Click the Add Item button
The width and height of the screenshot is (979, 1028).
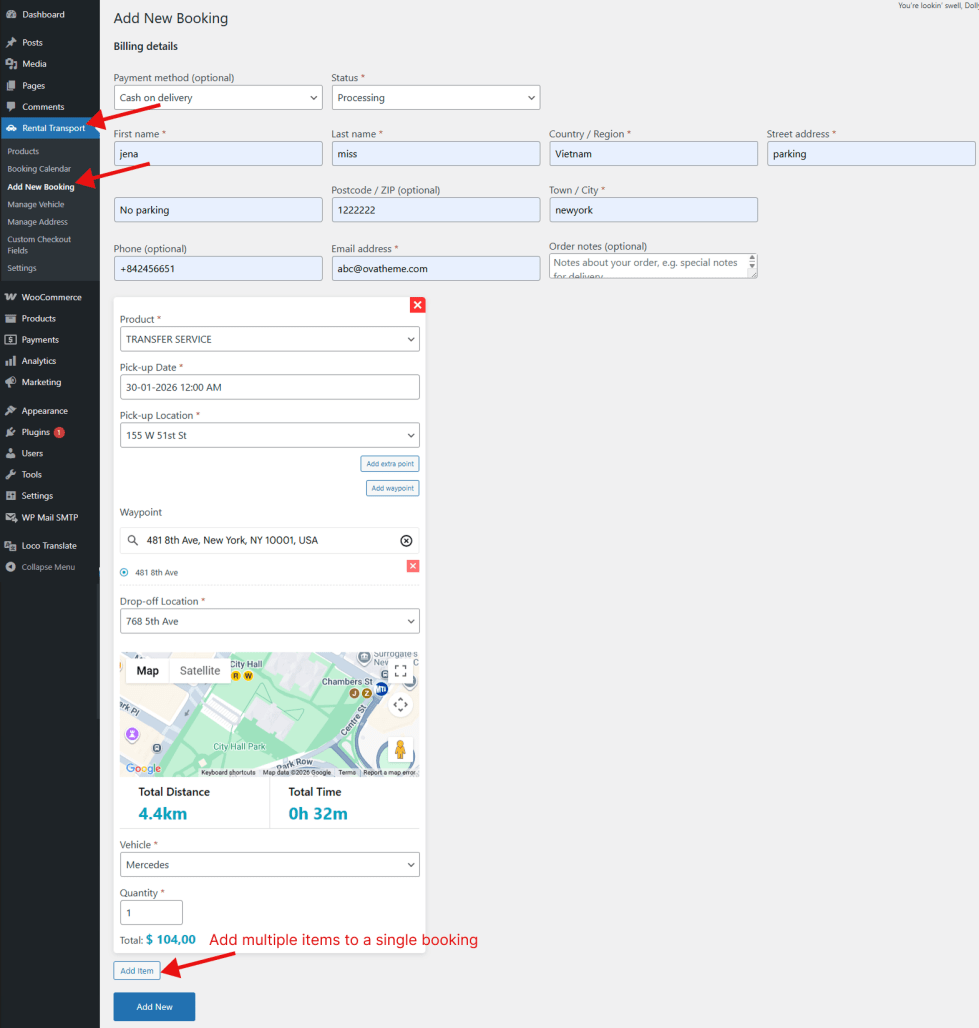coord(137,971)
